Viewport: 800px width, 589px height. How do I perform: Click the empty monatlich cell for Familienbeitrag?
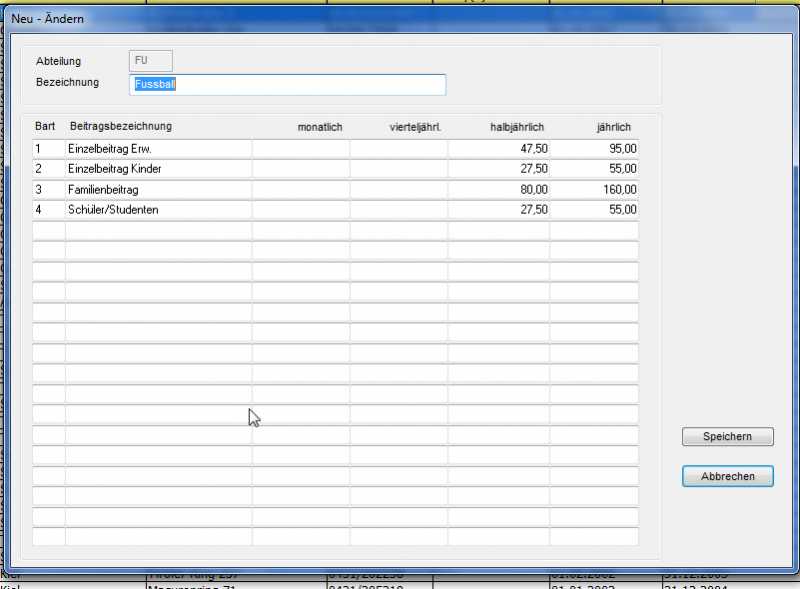pos(301,190)
